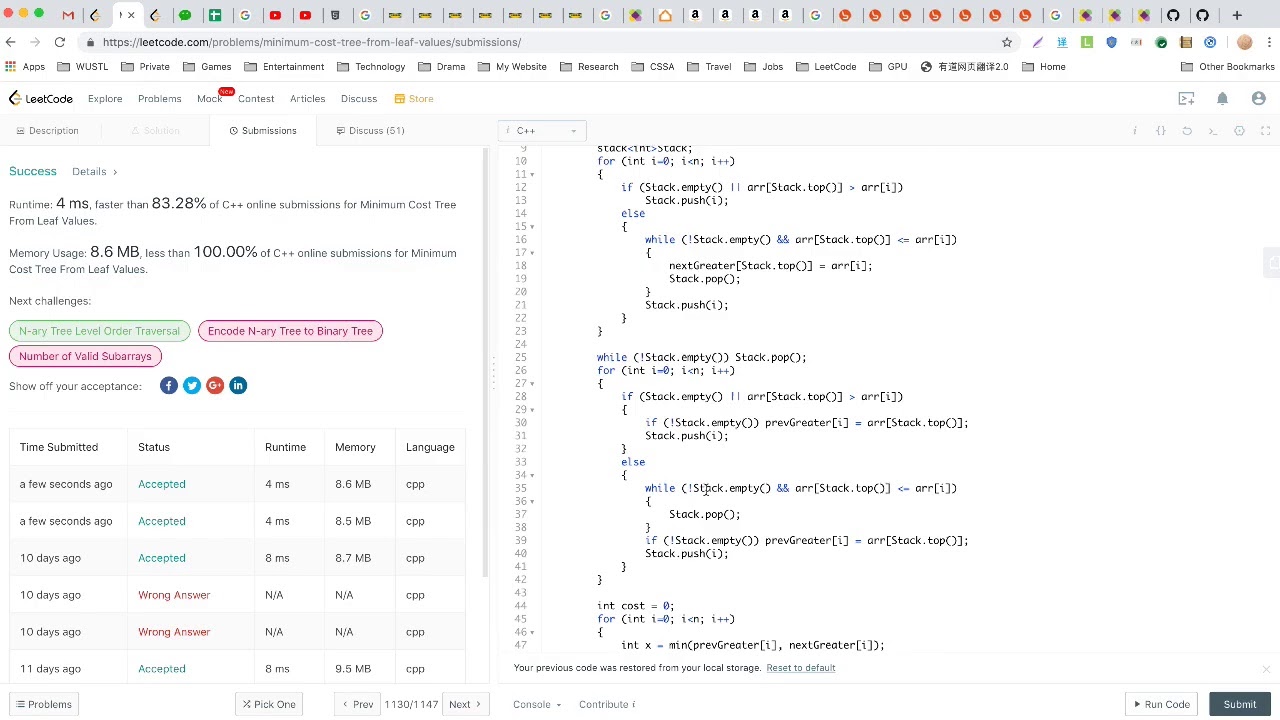1280x720 pixels.
Task: Click Reset to default link
Action: (x=800, y=668)
